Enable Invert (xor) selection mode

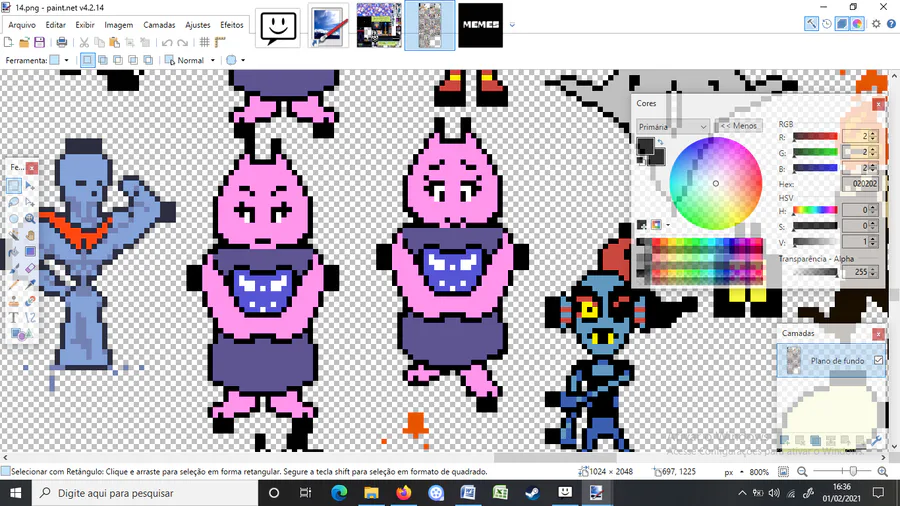(x=148, y=60)
